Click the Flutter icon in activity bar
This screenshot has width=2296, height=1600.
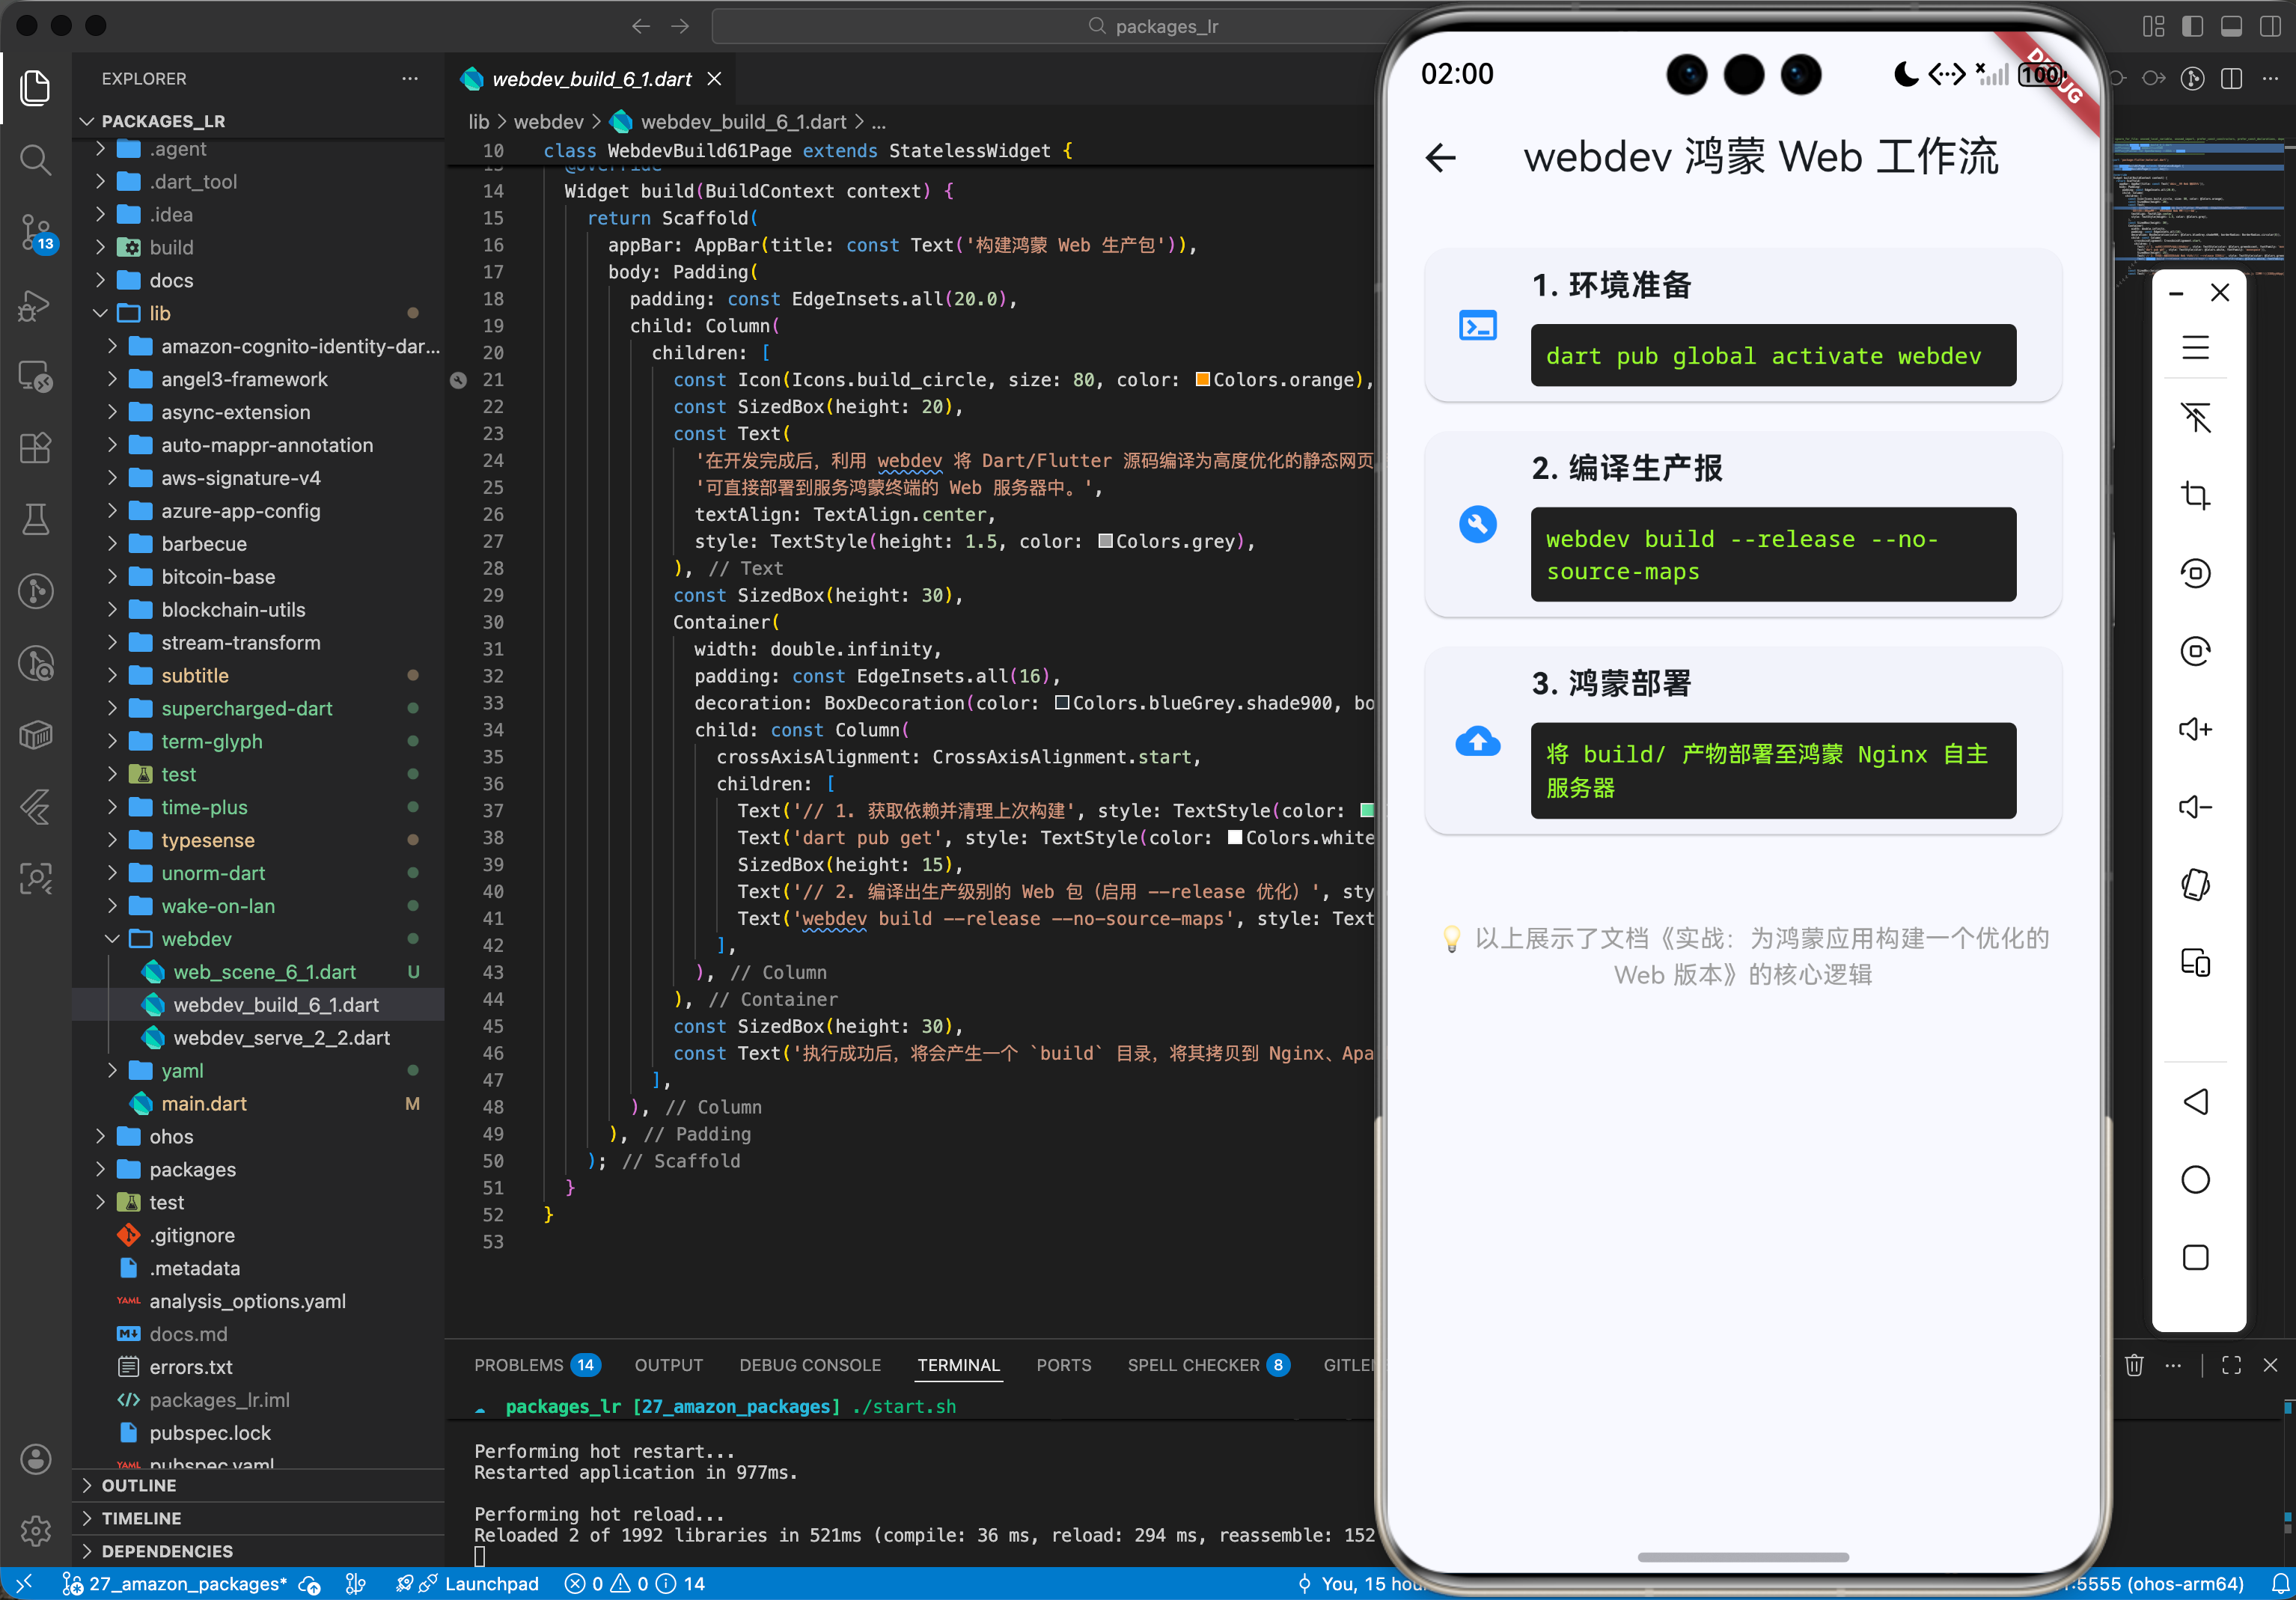35,806
